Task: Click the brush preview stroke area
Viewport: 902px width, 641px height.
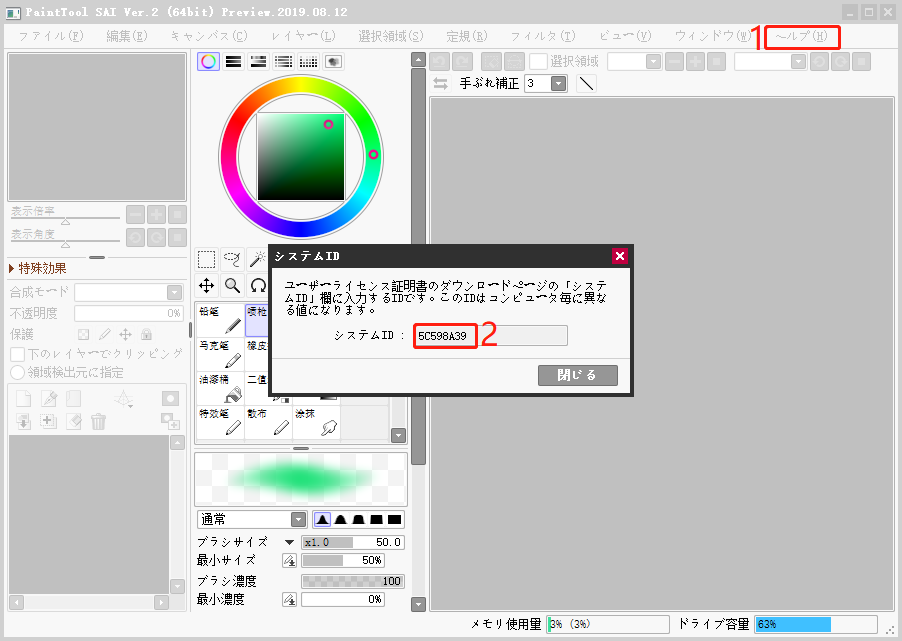Action: (301, 479)
